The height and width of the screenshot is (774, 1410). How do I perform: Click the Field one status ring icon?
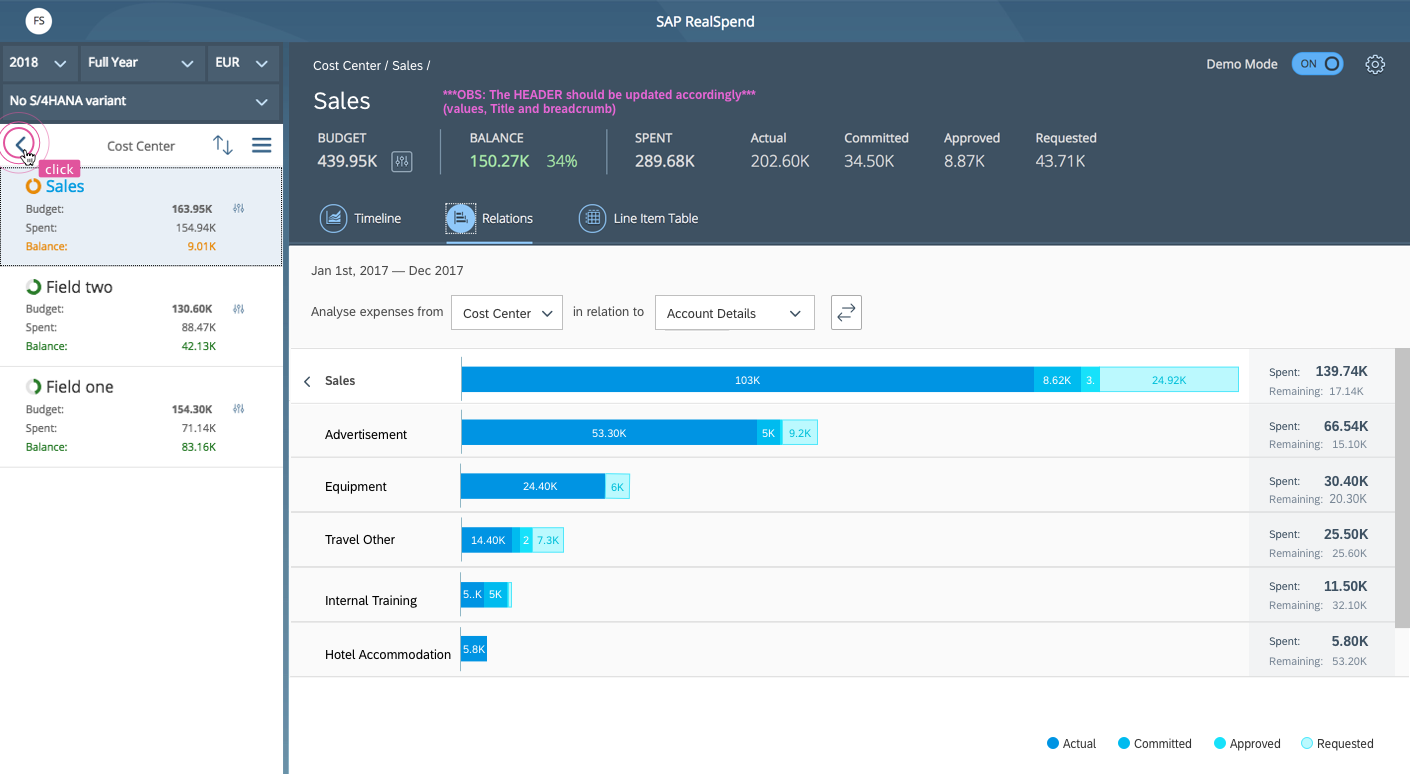pos(33,387)
